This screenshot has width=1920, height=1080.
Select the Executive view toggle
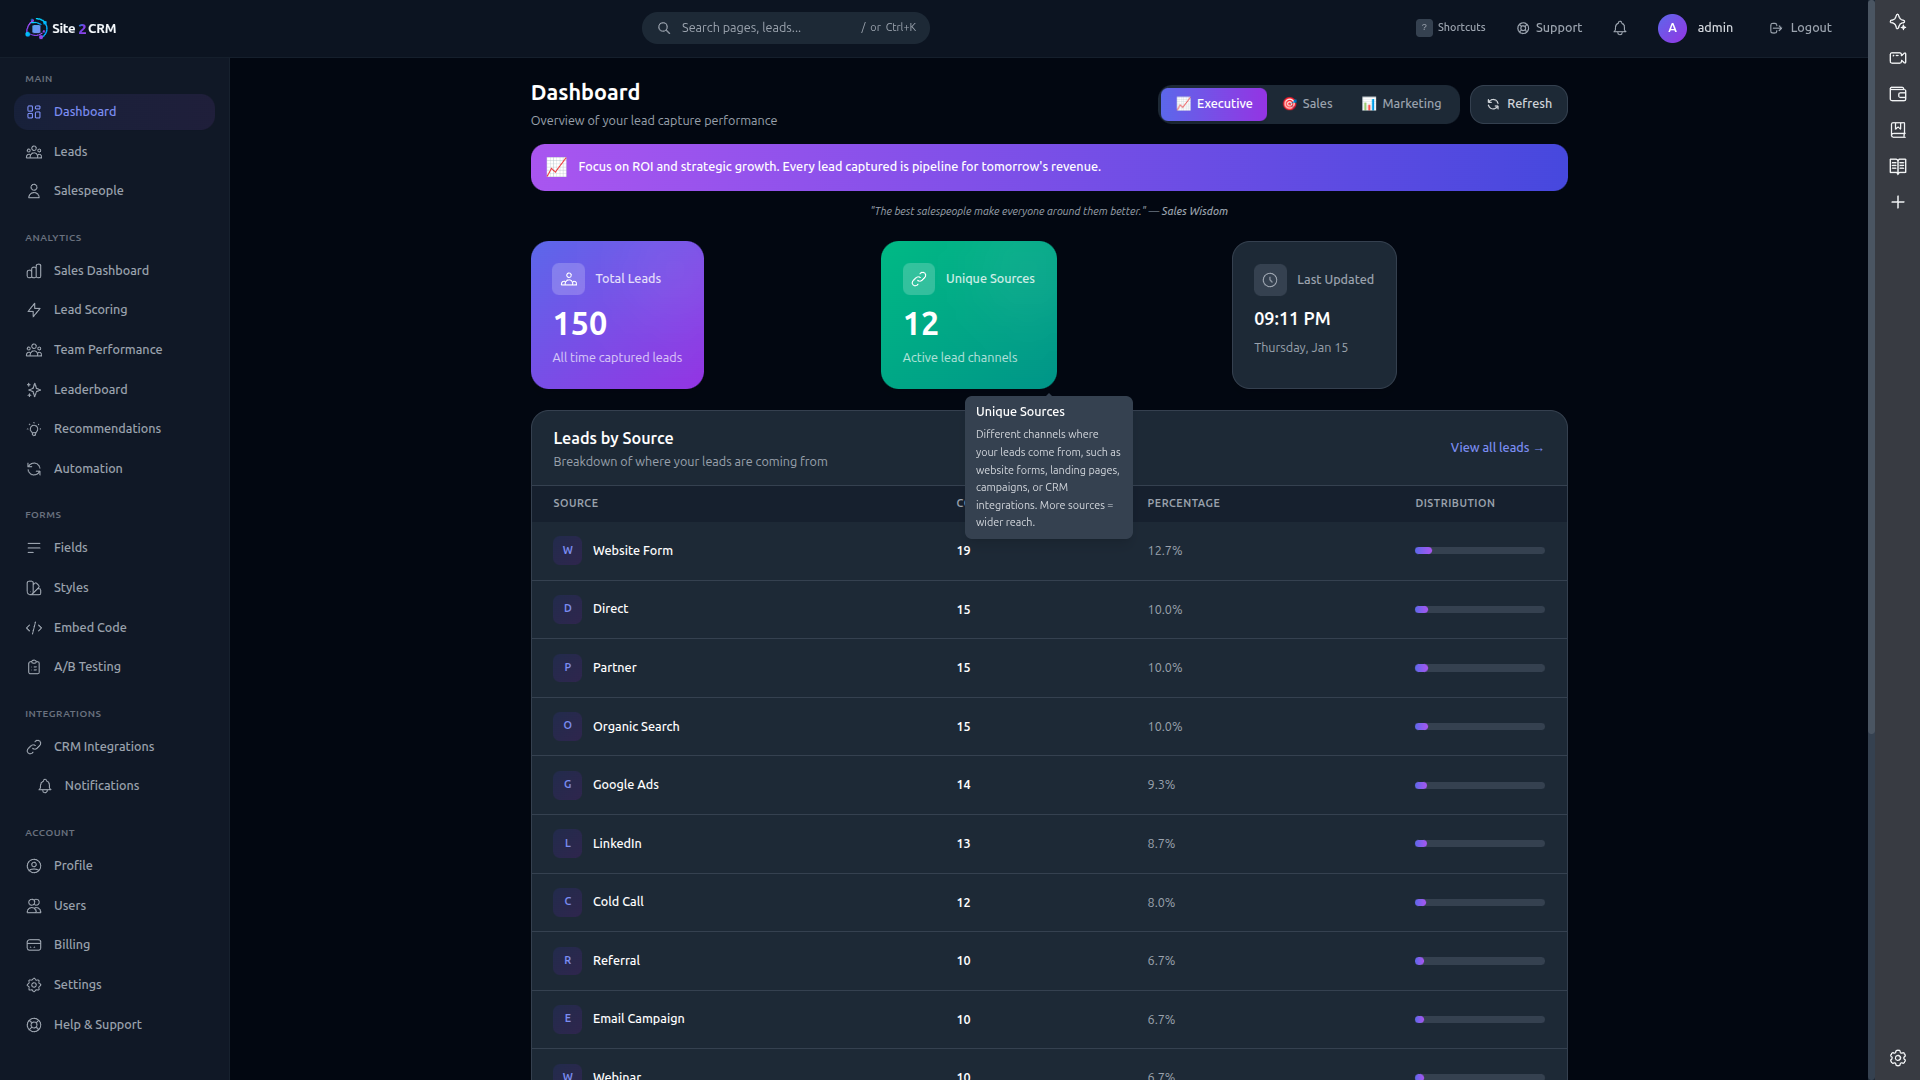pos(1213,103)
